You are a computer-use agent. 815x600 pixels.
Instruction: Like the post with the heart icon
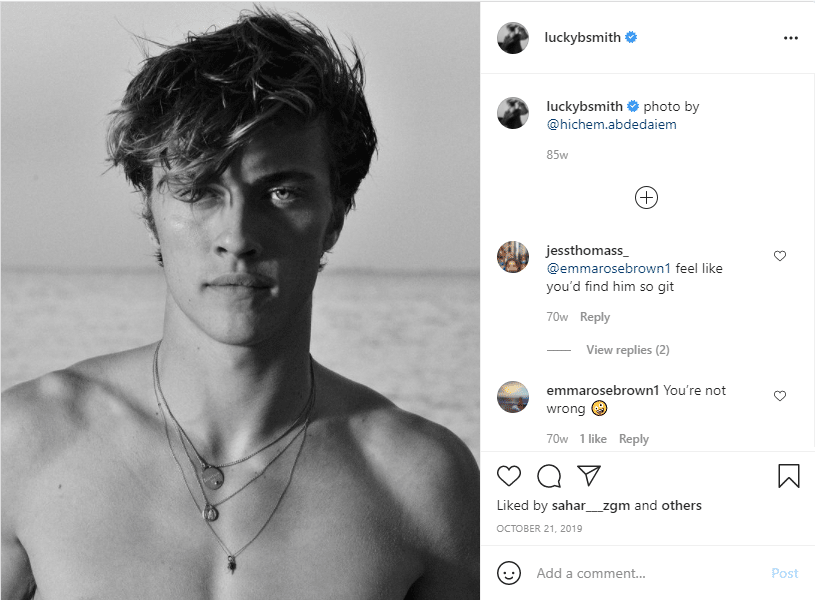click(x=509, y=476)
